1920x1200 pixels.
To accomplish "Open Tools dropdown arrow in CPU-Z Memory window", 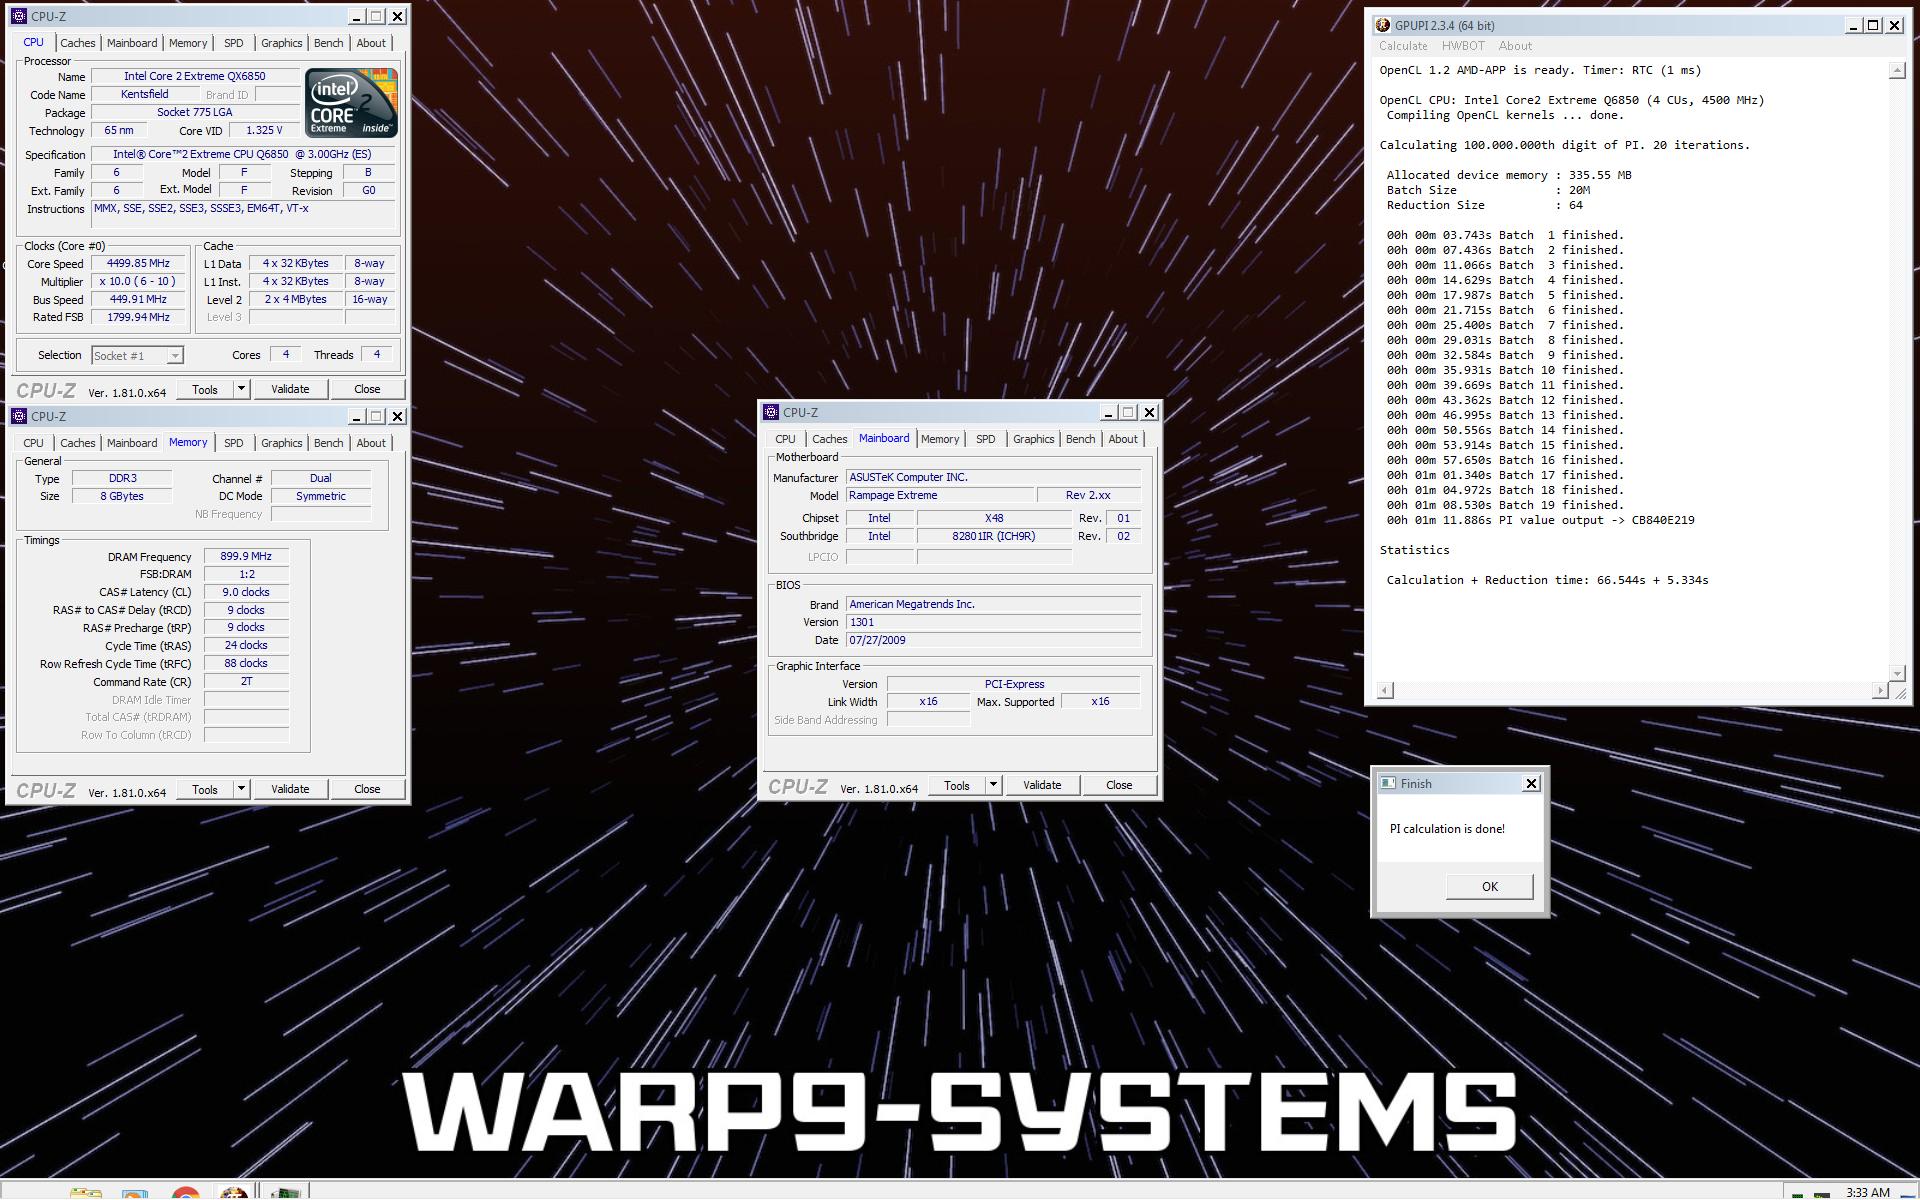I will click(x=241, y=789).
